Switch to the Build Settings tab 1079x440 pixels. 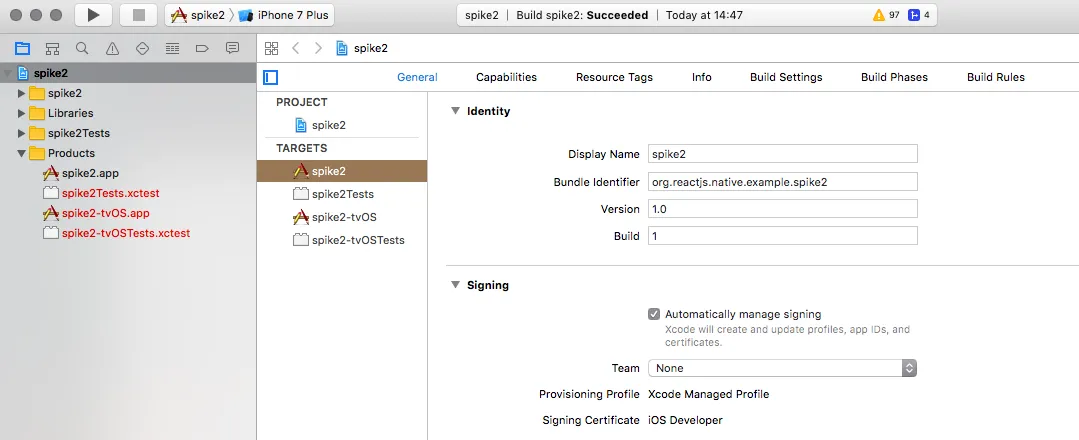click(x=786, y=77)
